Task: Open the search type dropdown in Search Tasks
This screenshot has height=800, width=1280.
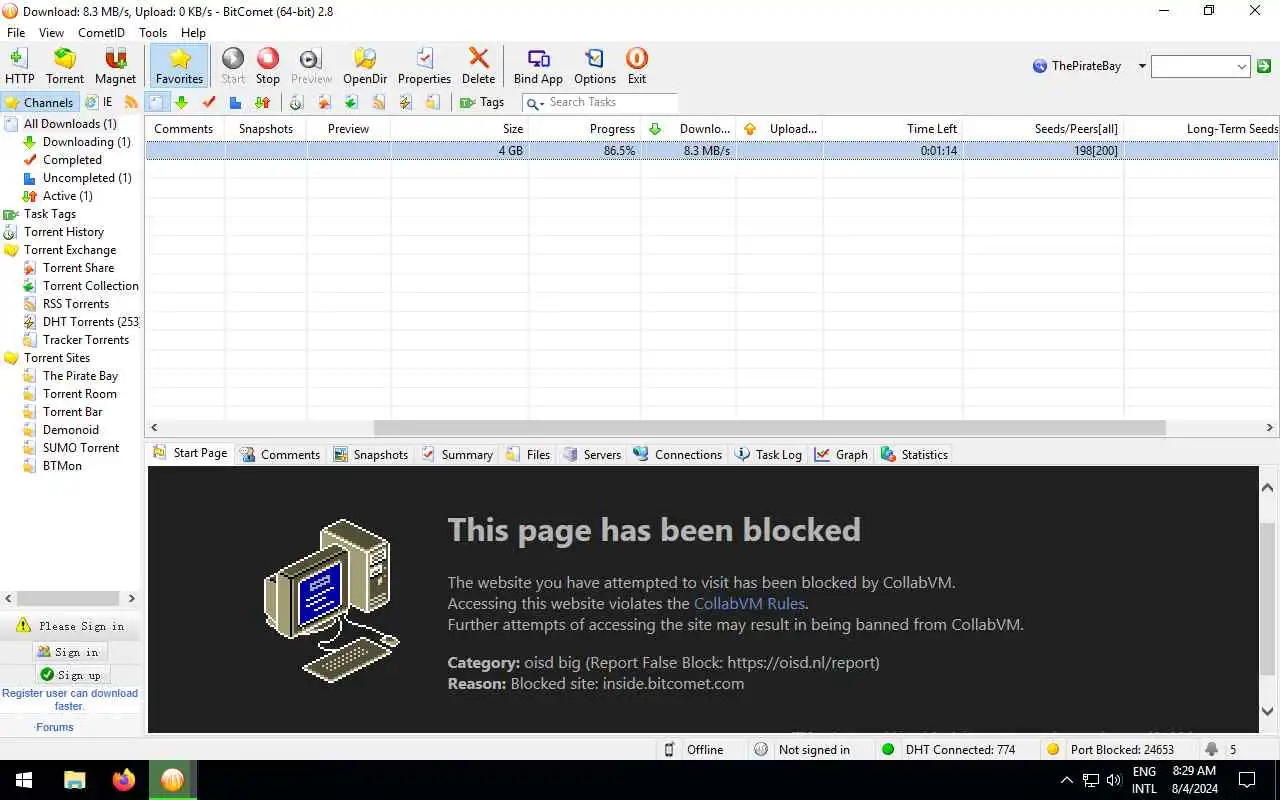Action: coord(535,103)
